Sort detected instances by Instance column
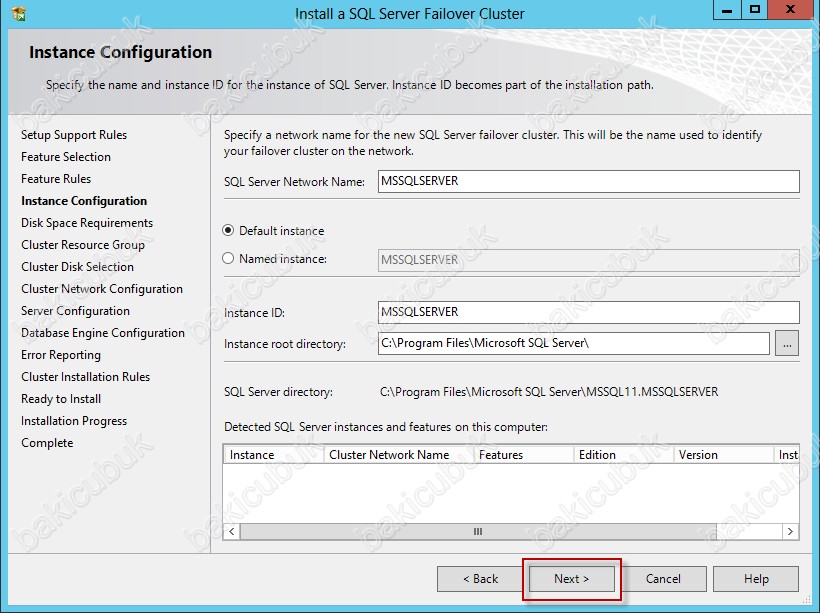Viewport: 820px width, 613px height. coord(274,455)
